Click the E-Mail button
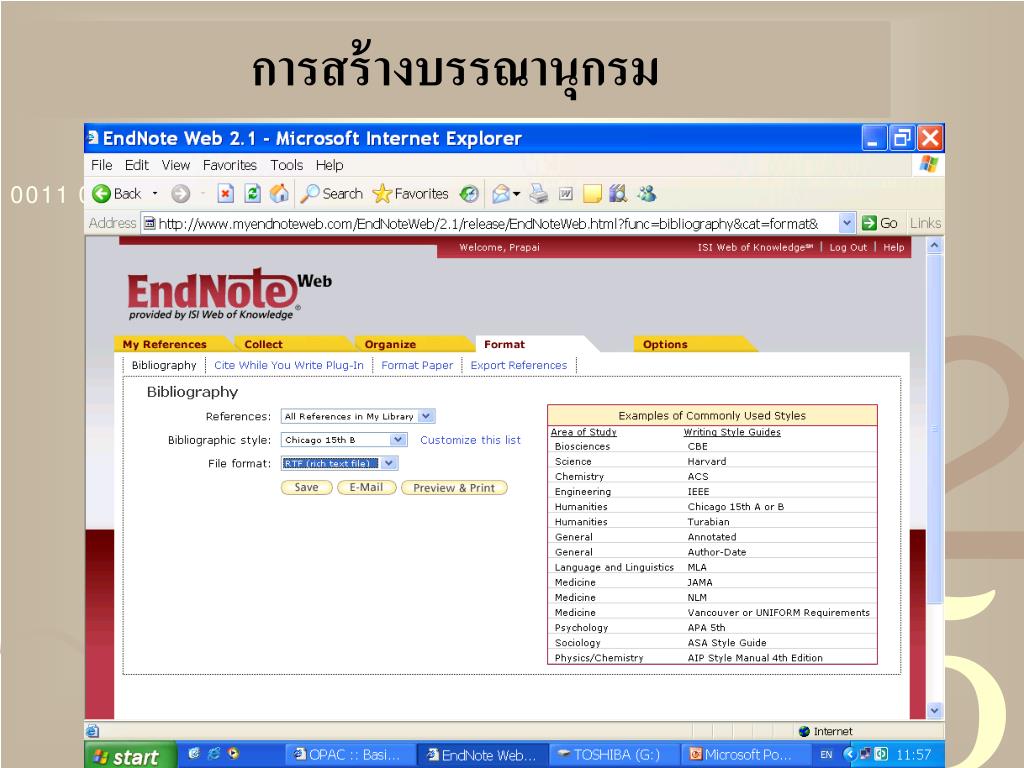Screen dimensions: 1024x768 pos(366,487)
